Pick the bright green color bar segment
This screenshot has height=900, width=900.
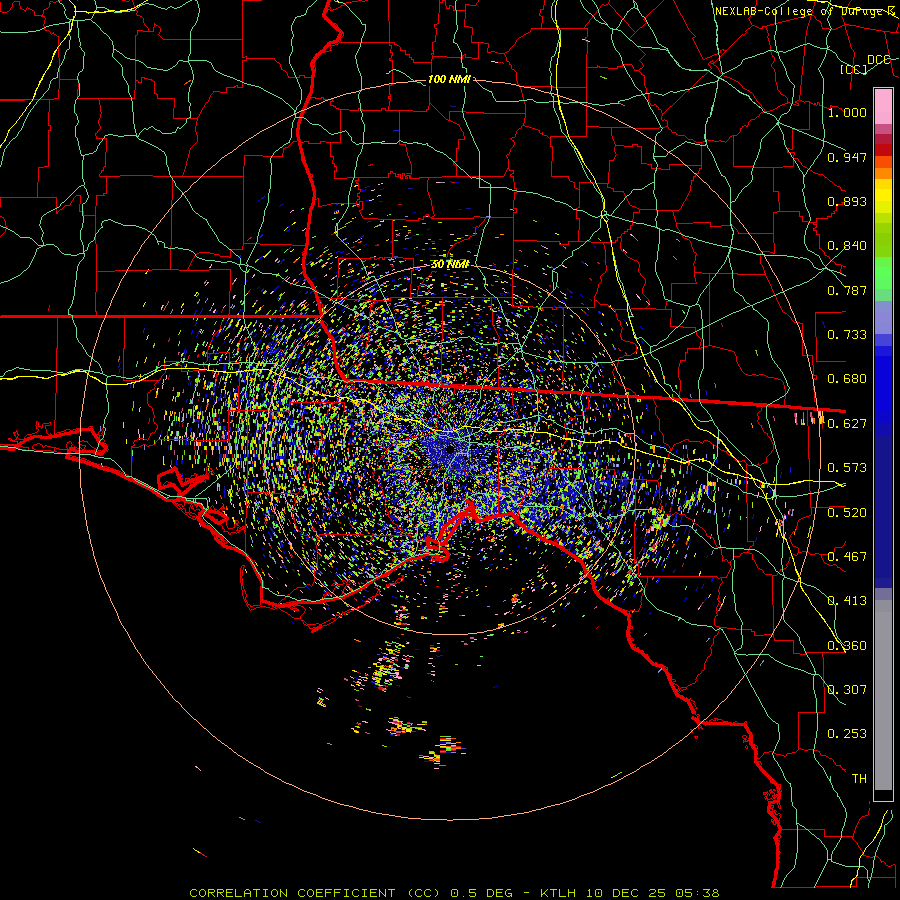[883, 272]
